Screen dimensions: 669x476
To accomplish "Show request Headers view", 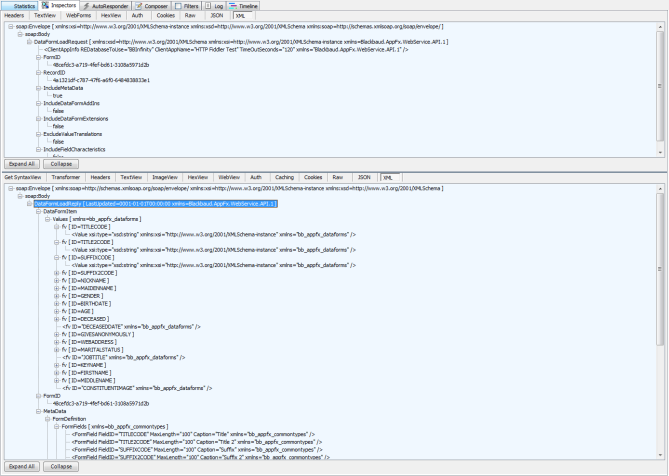I will tap(15, 16).
